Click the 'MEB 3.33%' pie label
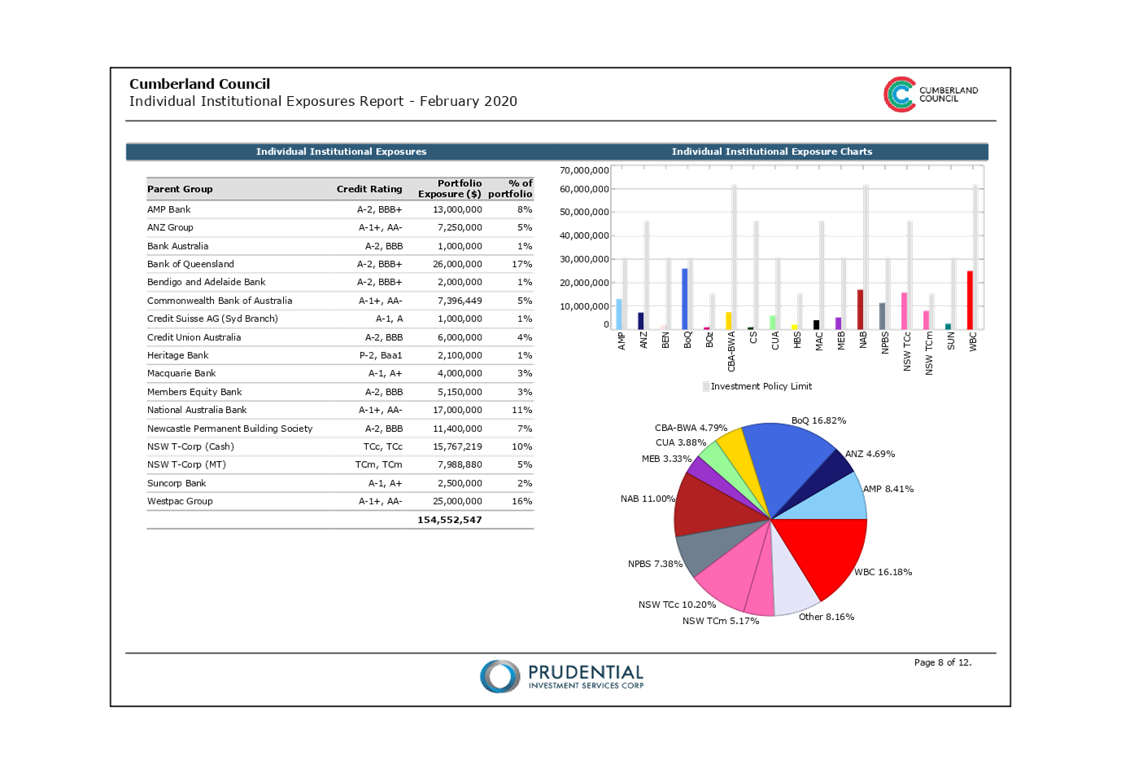This screenshot has width=1121, height=774. click(666, 459)
